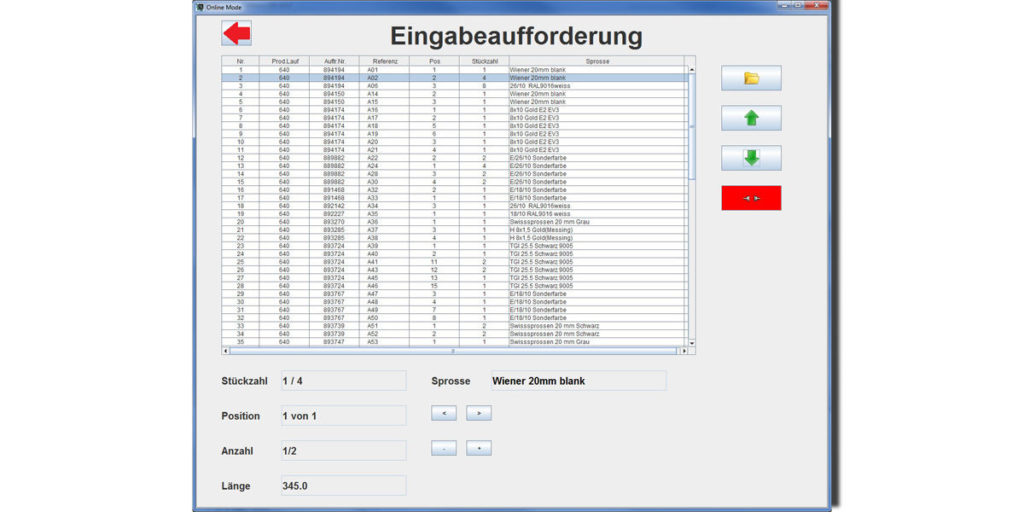The width and height of the screenshot is (1024, 512).
Task: Select row with Referenz A38
Action: 455,238
